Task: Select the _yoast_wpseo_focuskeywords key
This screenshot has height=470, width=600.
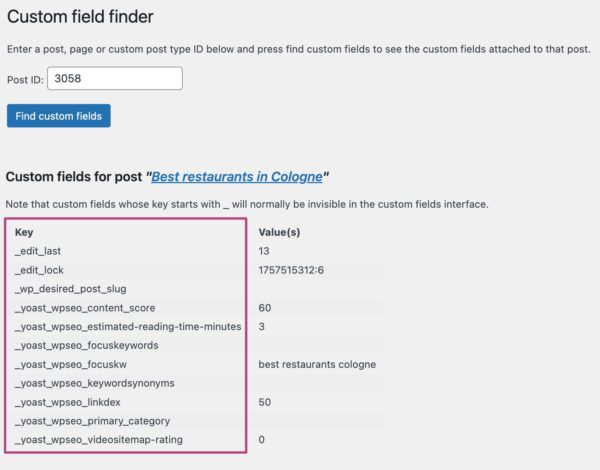Action: pyautogui.click(x=87, y=346)
